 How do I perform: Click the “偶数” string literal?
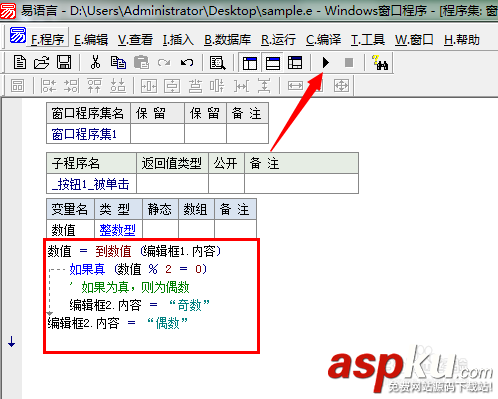pyautogui.click(x=167, y=323)
